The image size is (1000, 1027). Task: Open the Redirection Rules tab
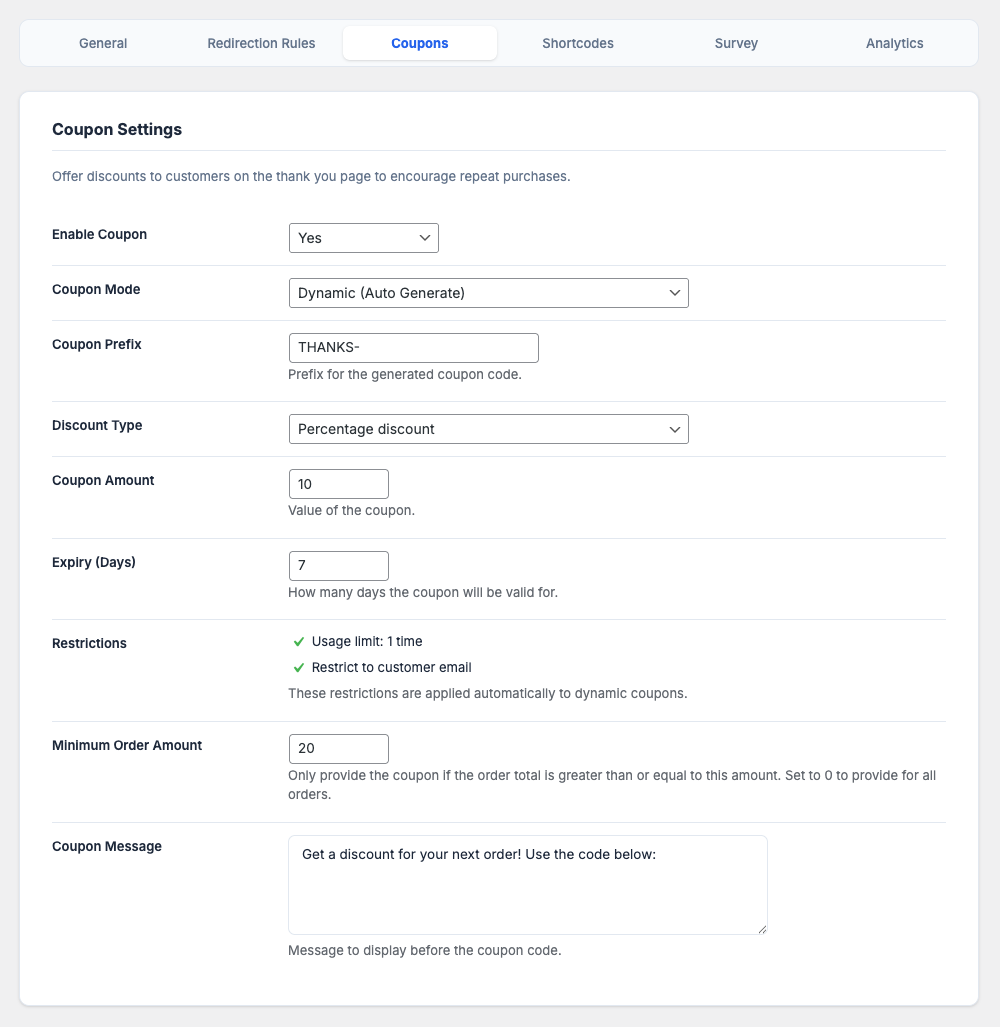[x=261, y=44]
